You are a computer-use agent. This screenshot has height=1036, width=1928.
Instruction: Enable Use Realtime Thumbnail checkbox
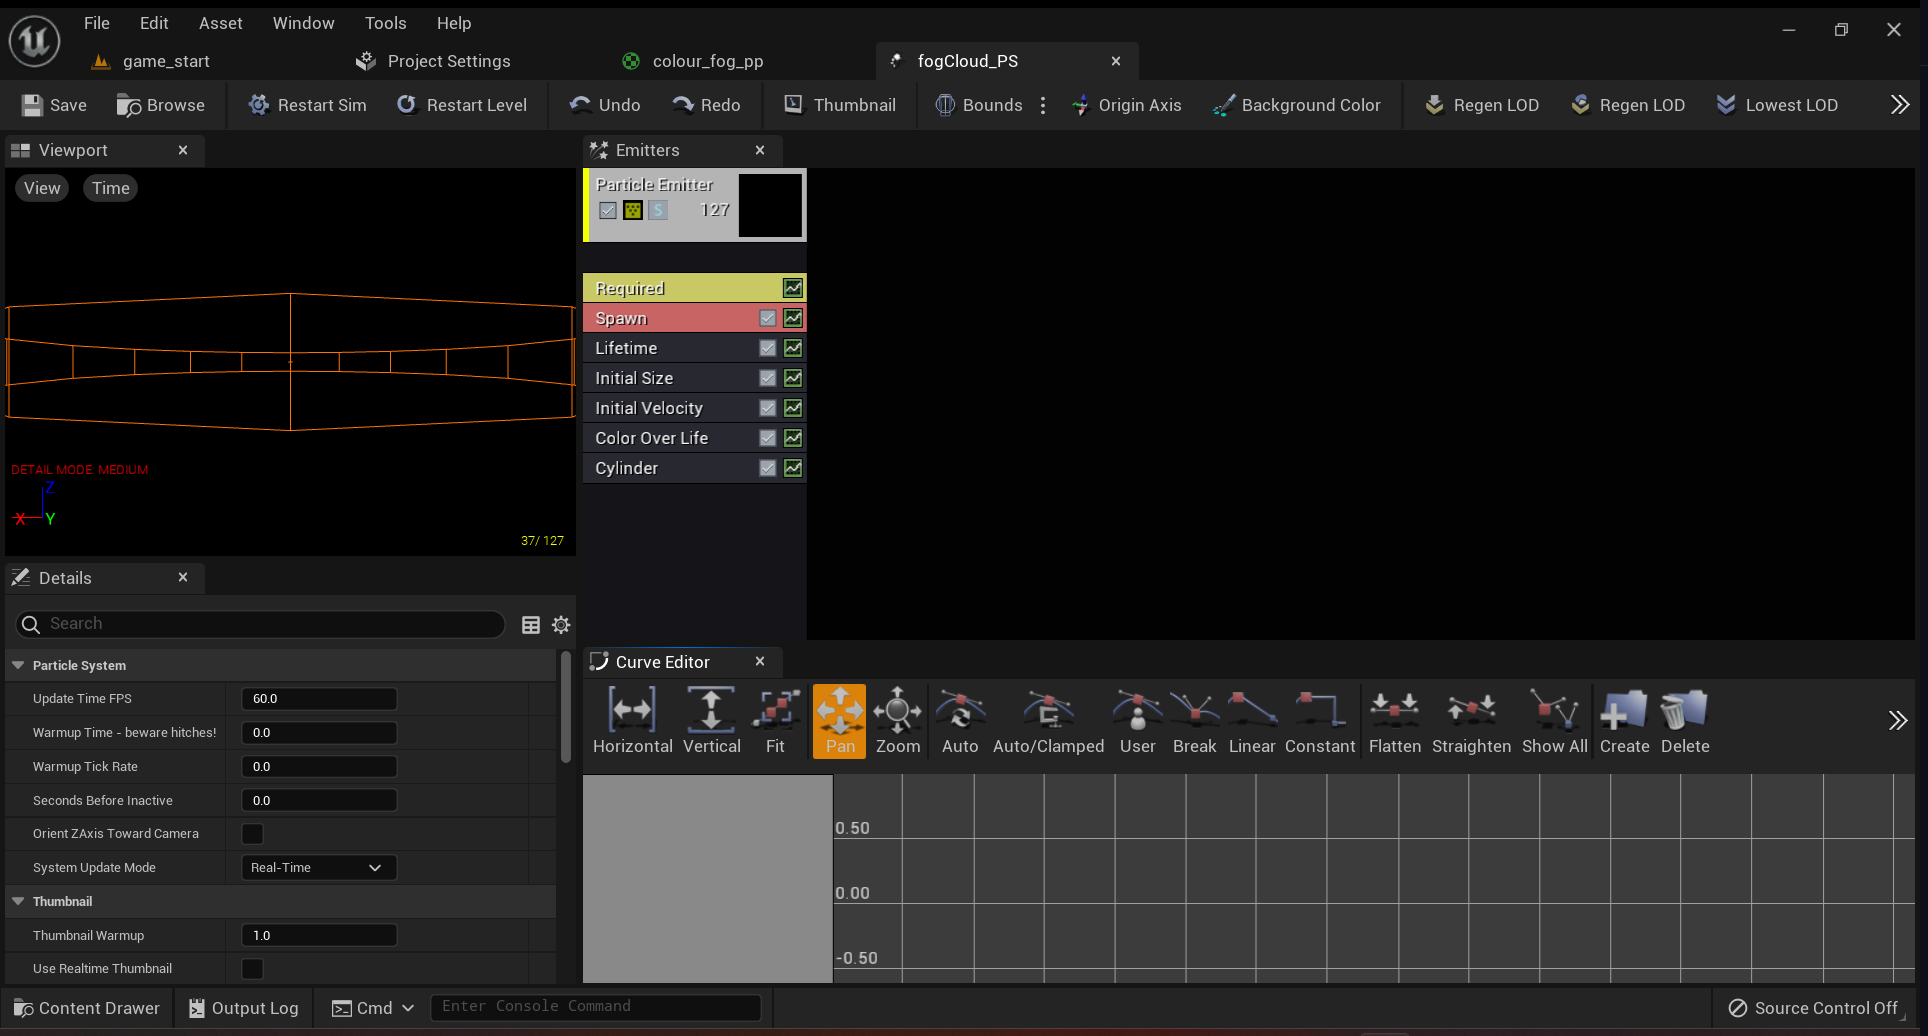point(253,969)
